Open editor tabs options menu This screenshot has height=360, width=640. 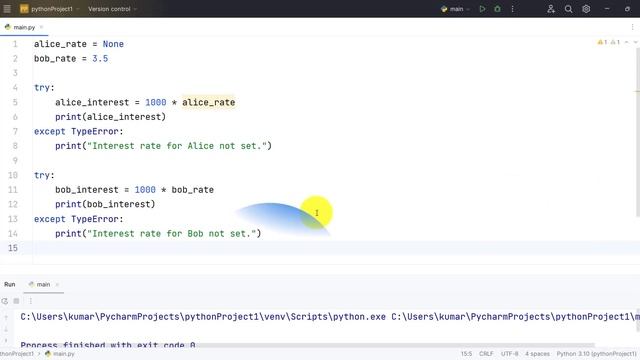(x=632, y=27)
